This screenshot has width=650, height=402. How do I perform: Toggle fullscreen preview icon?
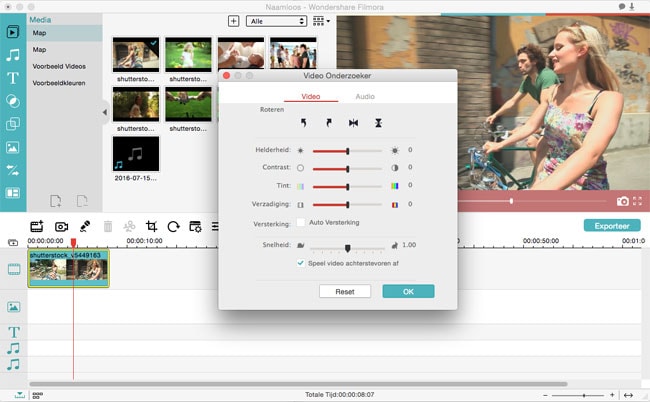(x=637, y=201)
